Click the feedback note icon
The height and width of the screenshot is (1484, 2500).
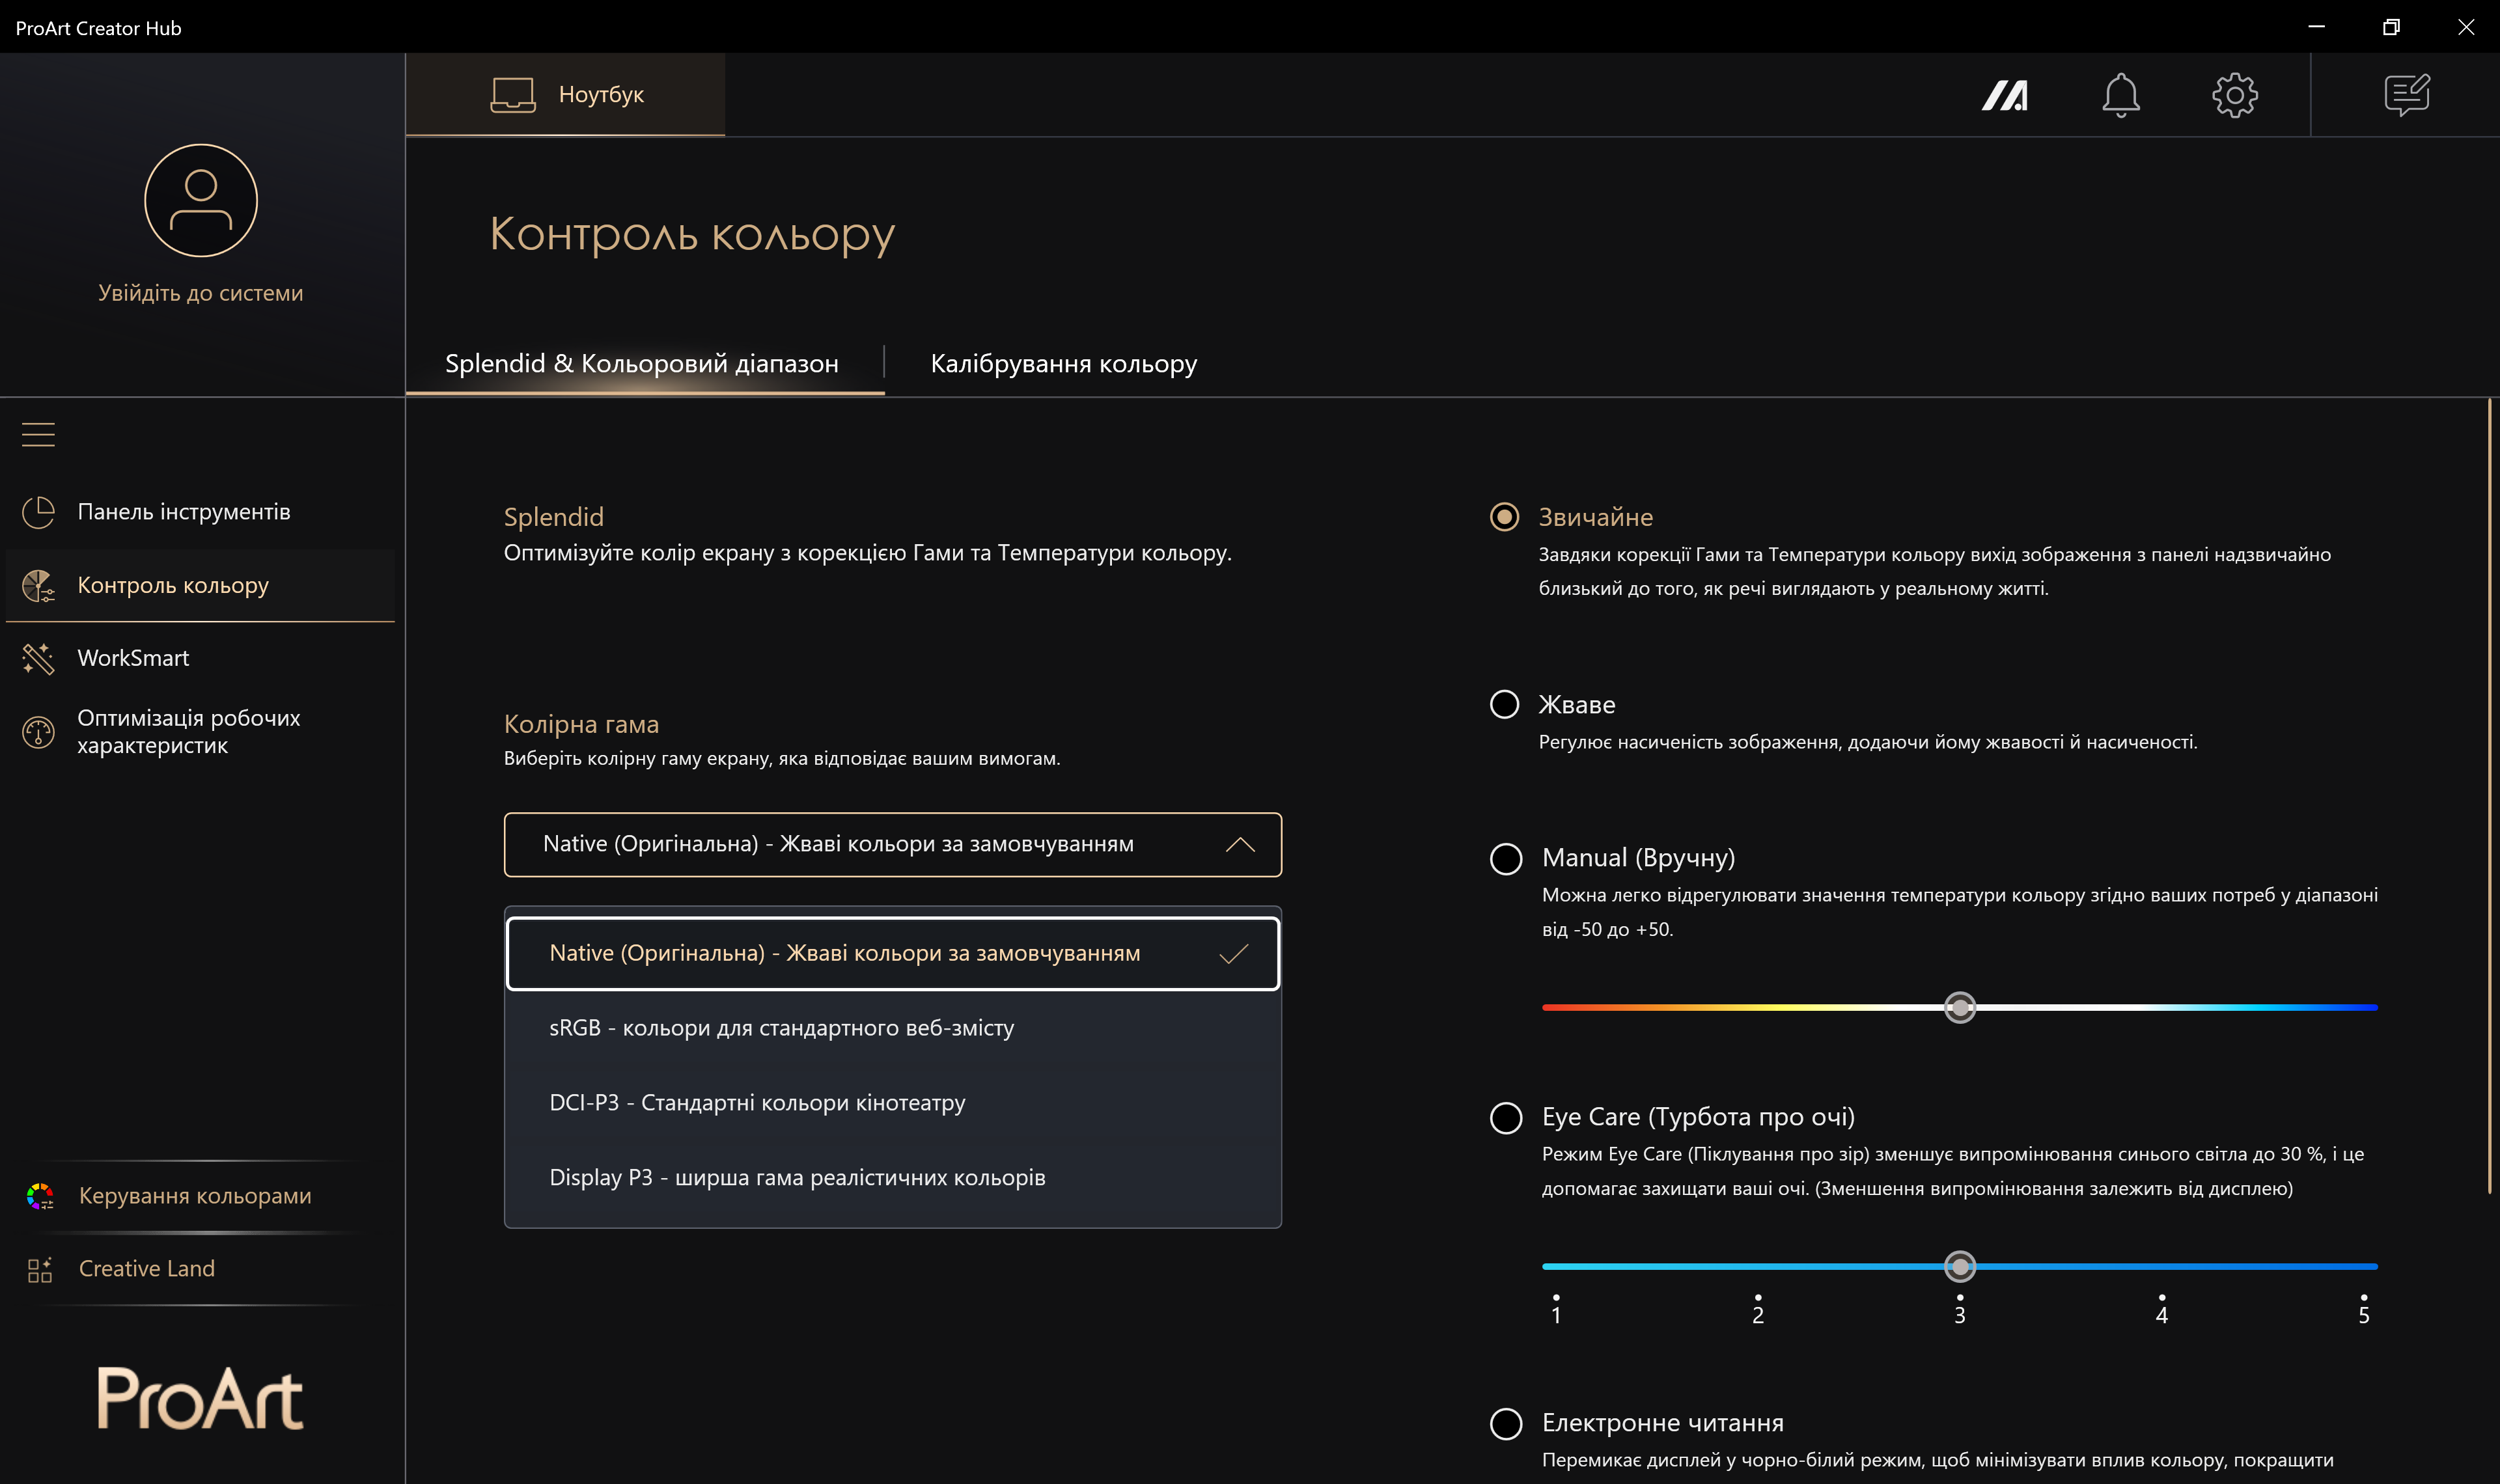point(2406,95)
